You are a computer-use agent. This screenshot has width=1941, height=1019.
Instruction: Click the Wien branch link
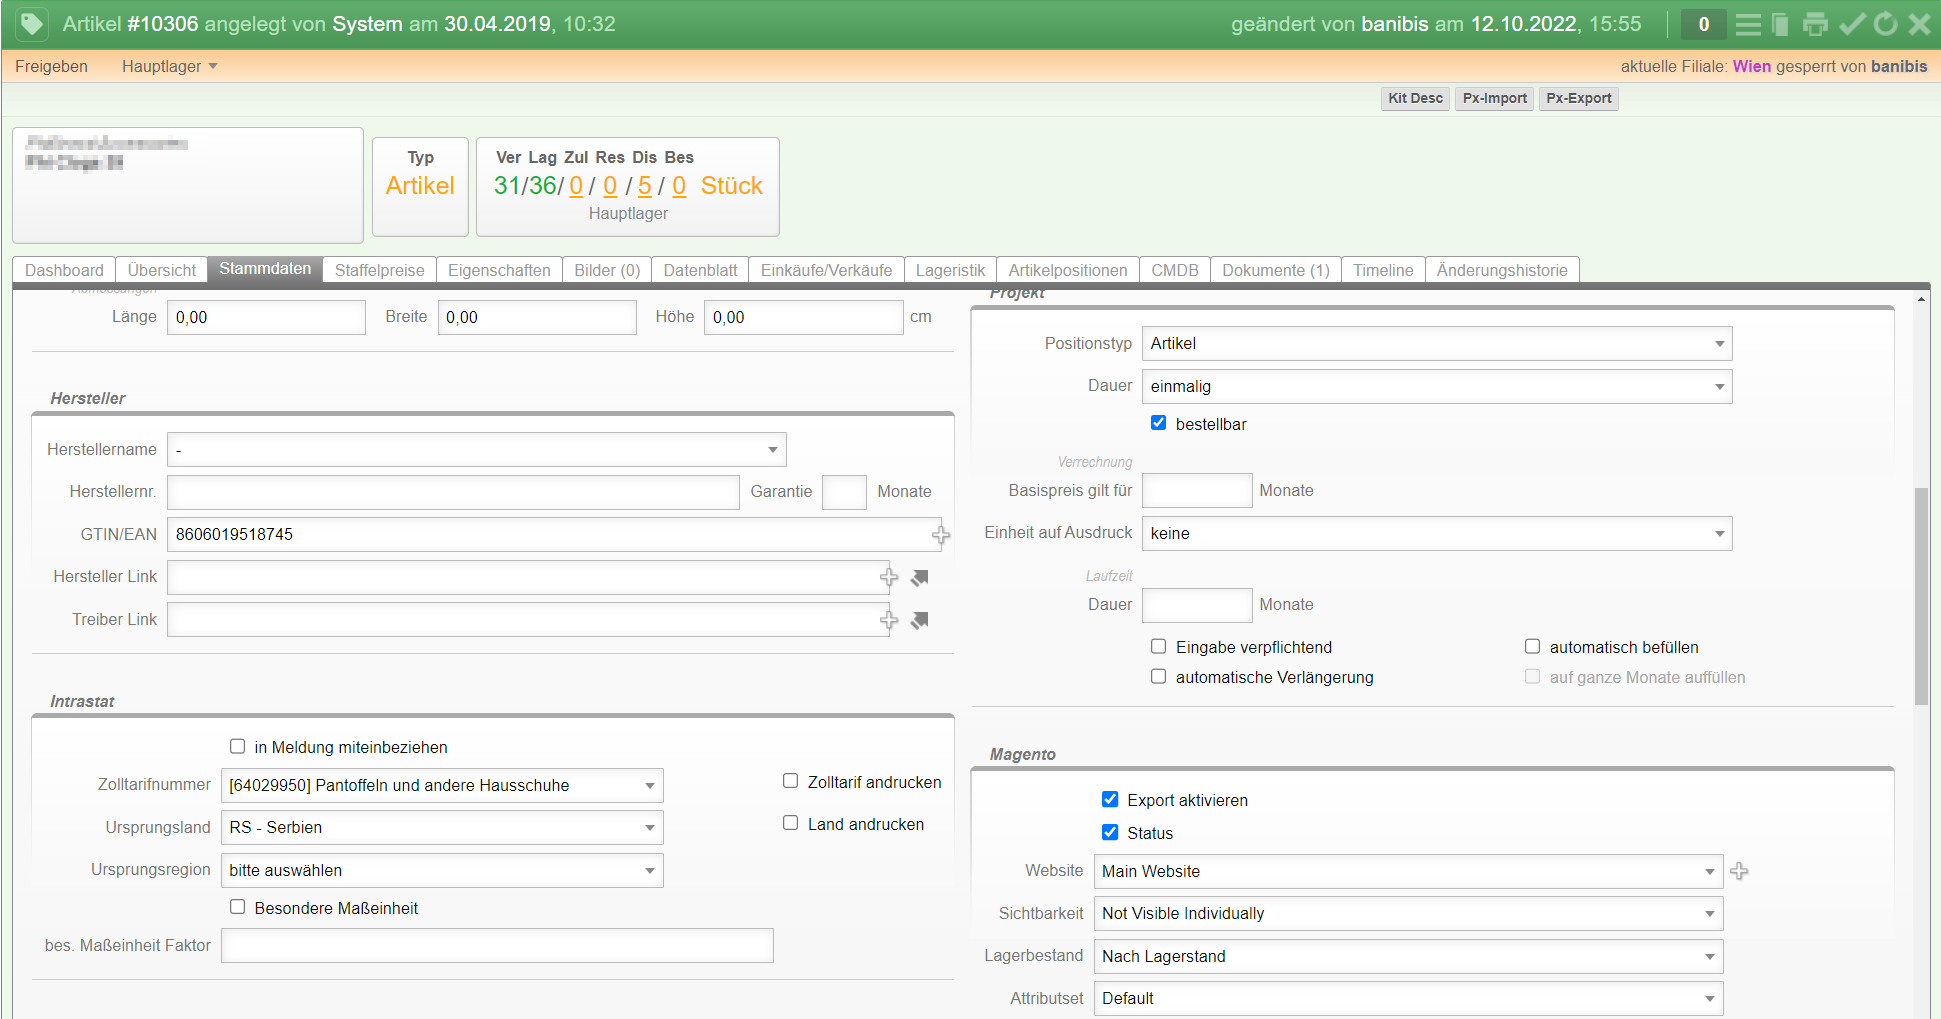pyautogui.click(x=1751, y=66)
